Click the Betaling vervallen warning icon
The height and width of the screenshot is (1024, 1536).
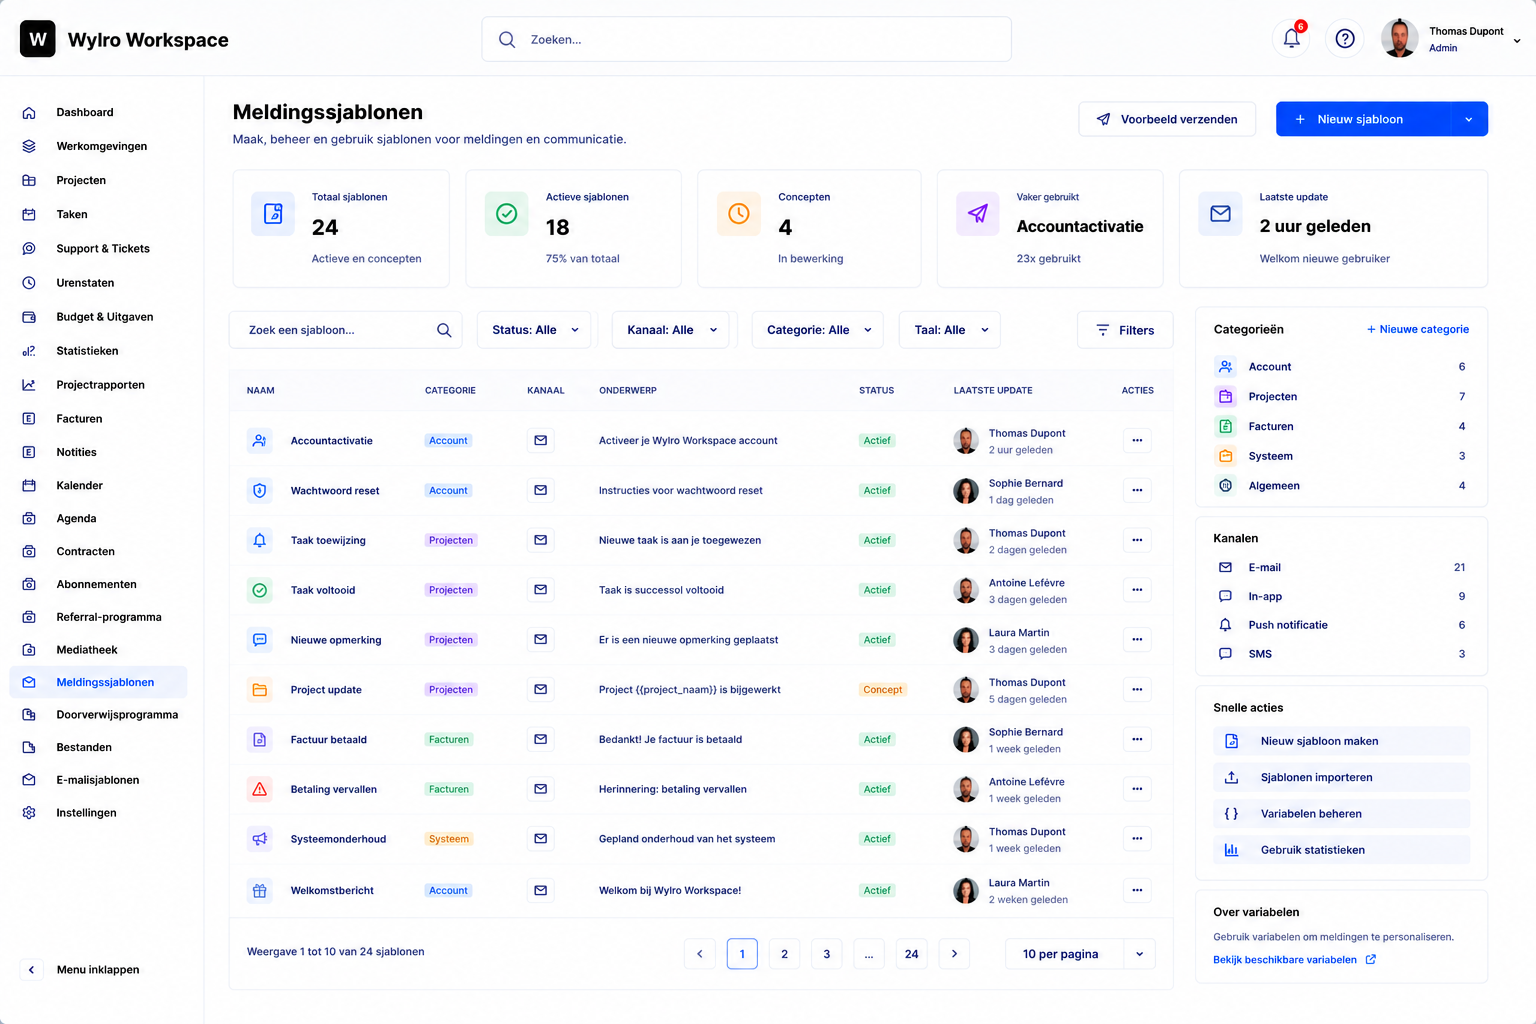[259, 789]
